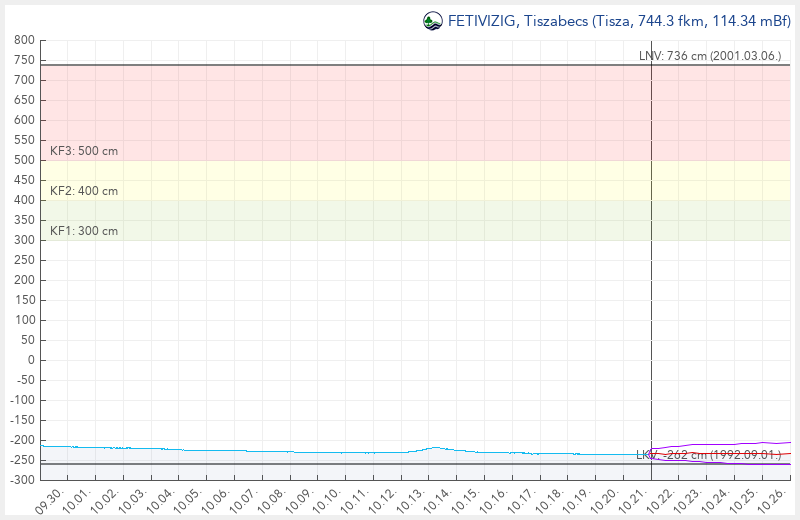Click the KF3: 500 cm level label
The image size is (800, 520).
tap(84, 151)
